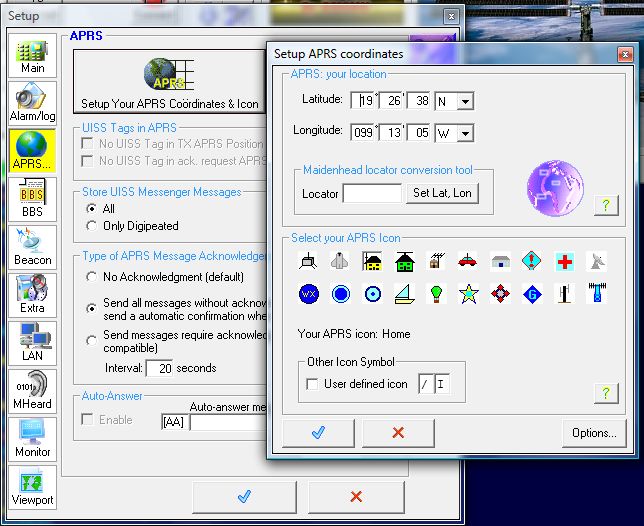Image resolution: width=644 pixels, height=526 pixels.
Task: Open the Beacon settings page
Action: 32,247
